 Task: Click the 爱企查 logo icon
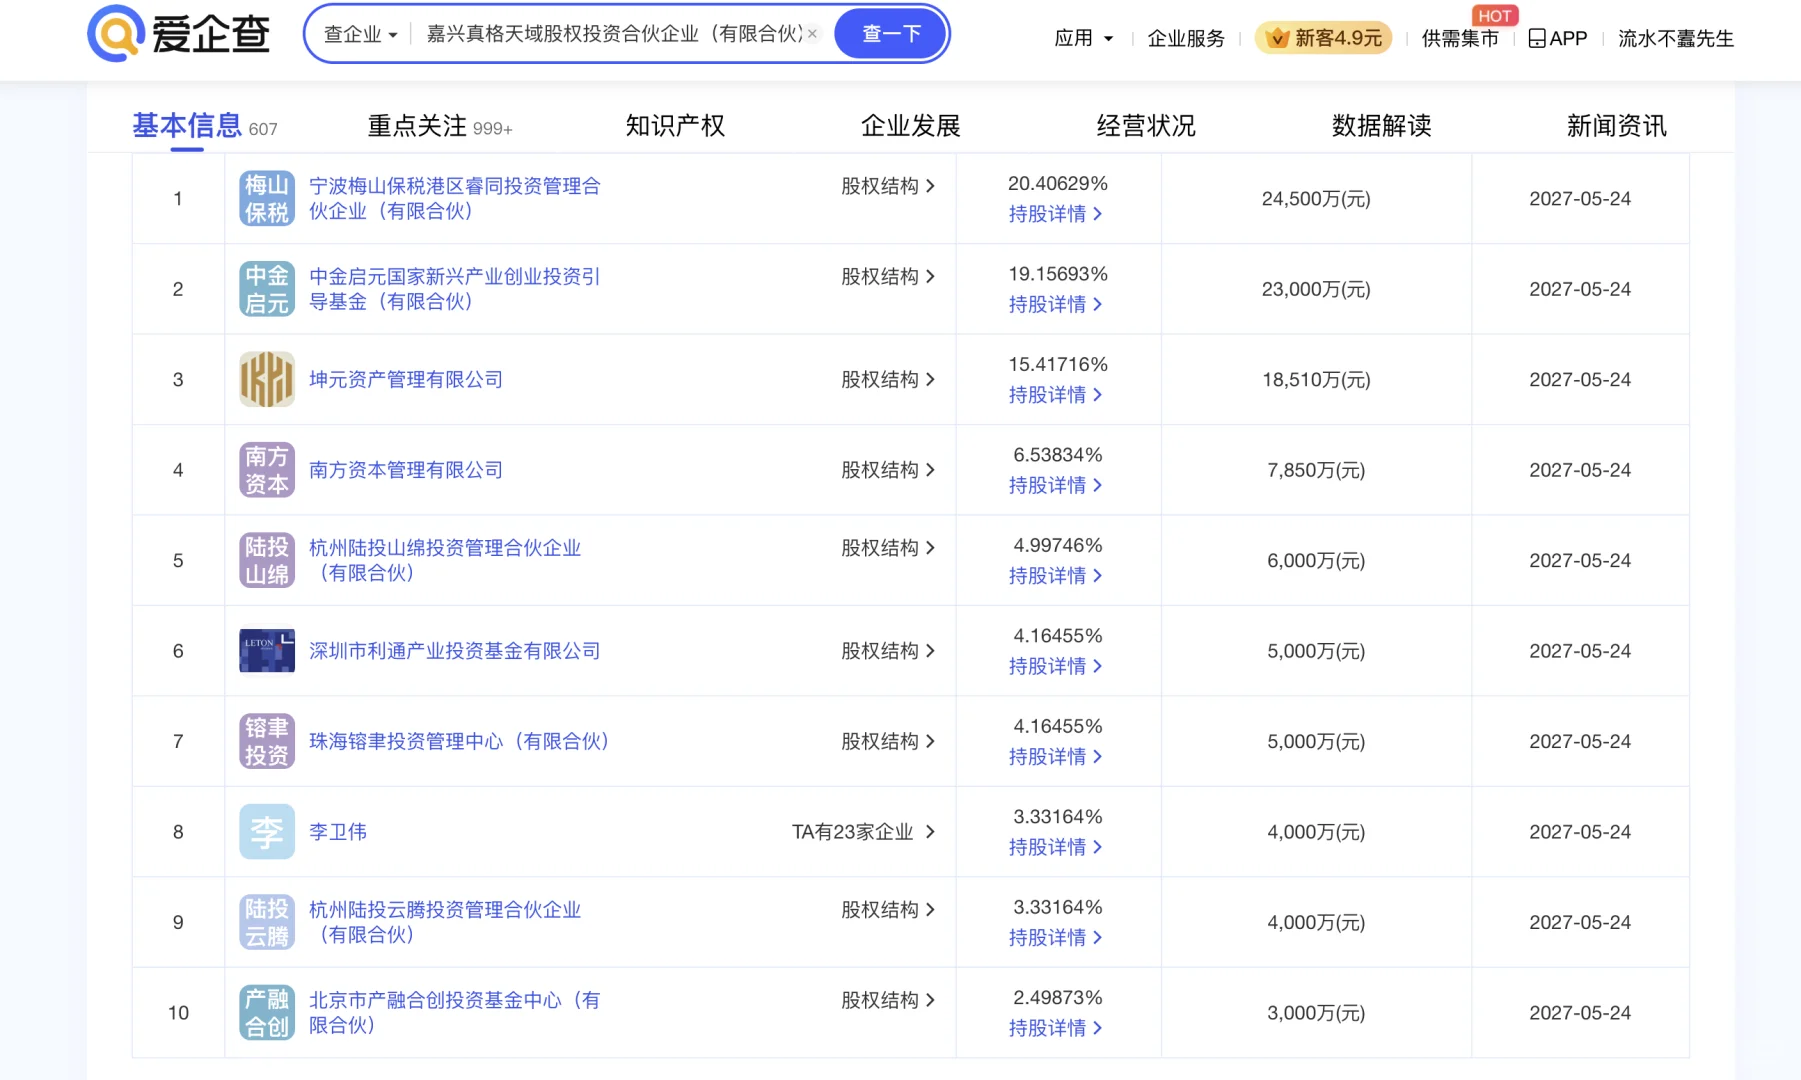point(117,34)
